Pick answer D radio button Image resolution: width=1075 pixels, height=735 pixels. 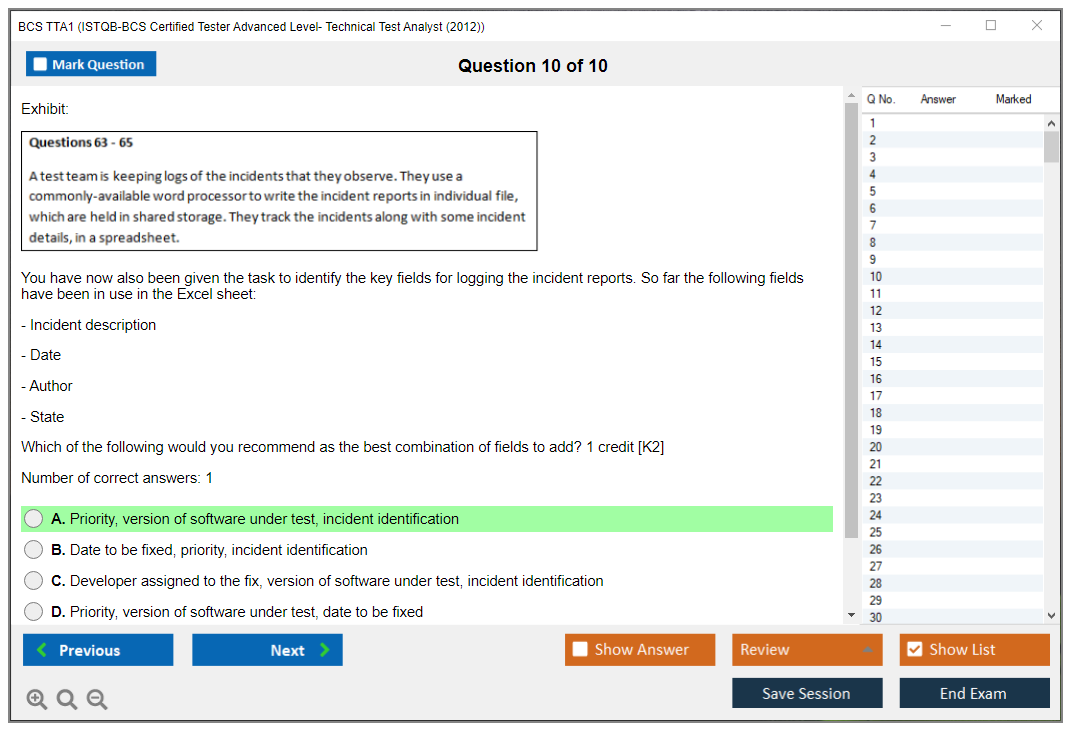[34, 612]
